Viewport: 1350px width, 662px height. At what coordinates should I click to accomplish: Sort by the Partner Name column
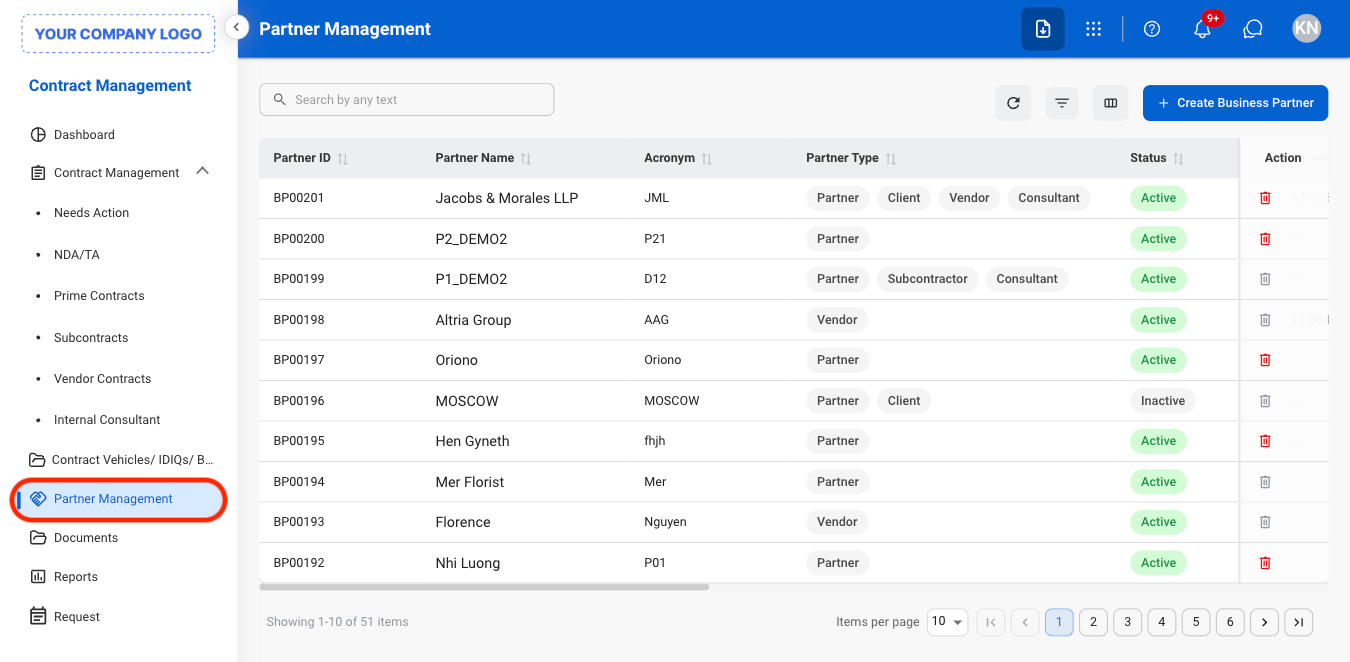click(526, 159)
